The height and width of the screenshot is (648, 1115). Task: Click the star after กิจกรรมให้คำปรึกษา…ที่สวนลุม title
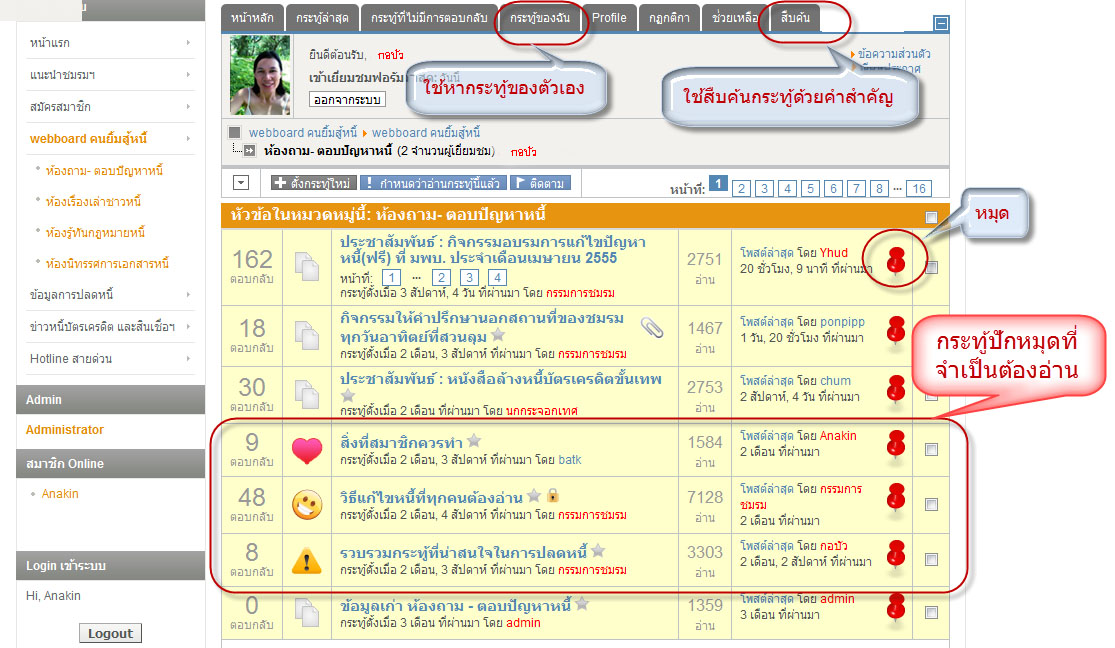[x=498, y=334]
